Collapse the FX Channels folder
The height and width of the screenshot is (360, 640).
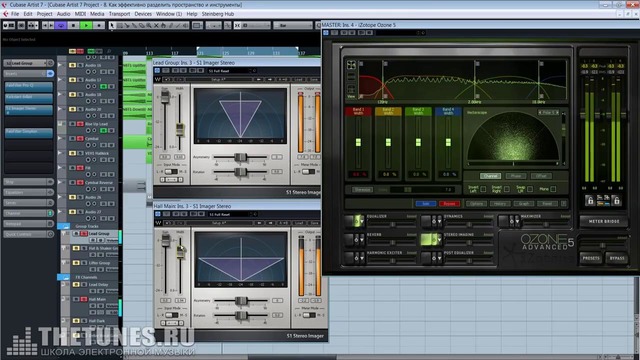click(64, 277)
